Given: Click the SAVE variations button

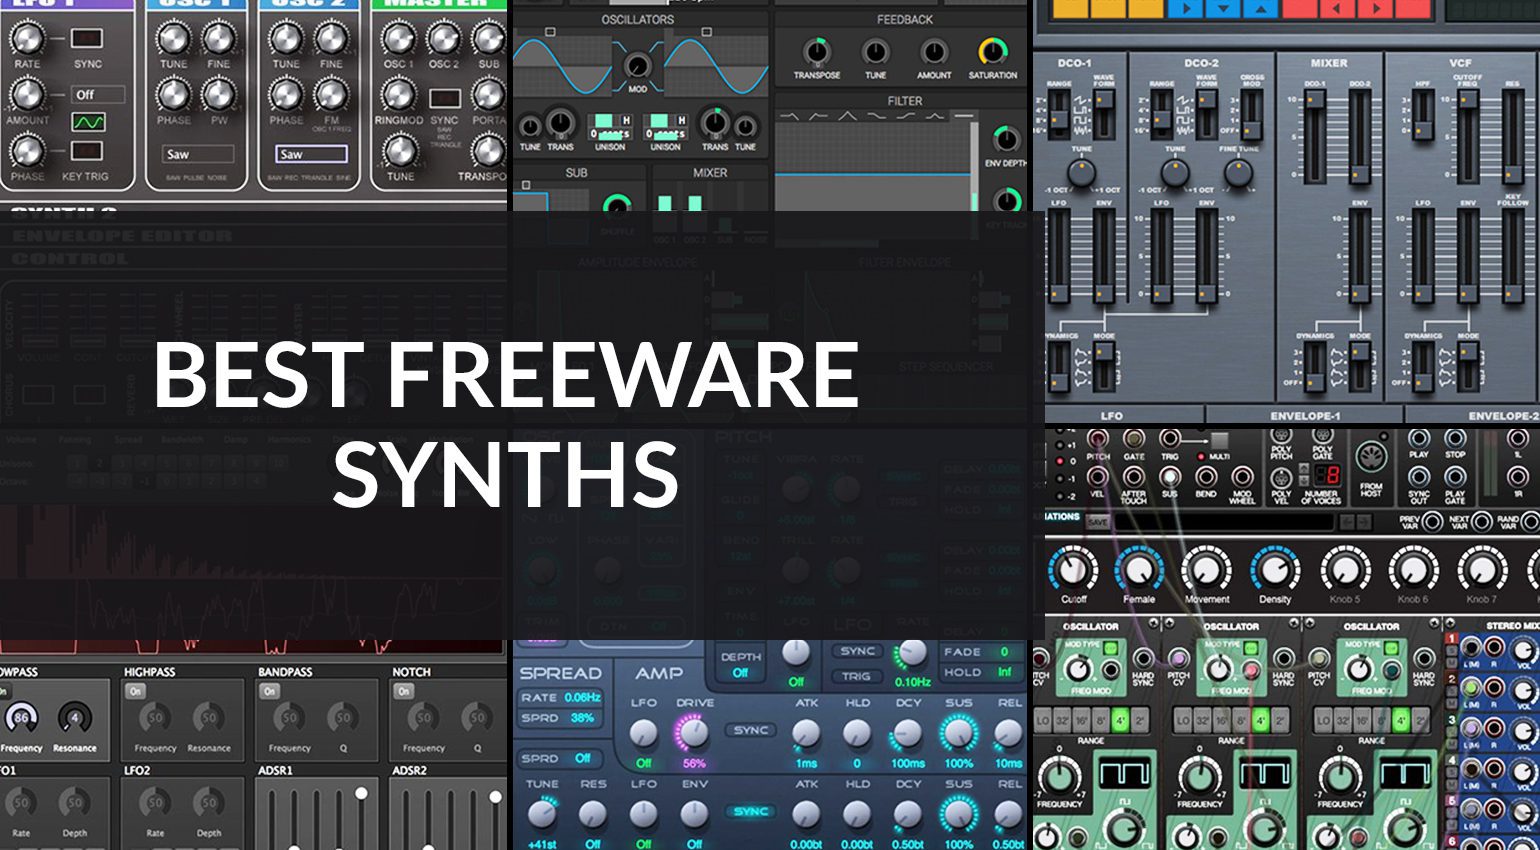Looking at the screenshot, I should coord(1097,522).
